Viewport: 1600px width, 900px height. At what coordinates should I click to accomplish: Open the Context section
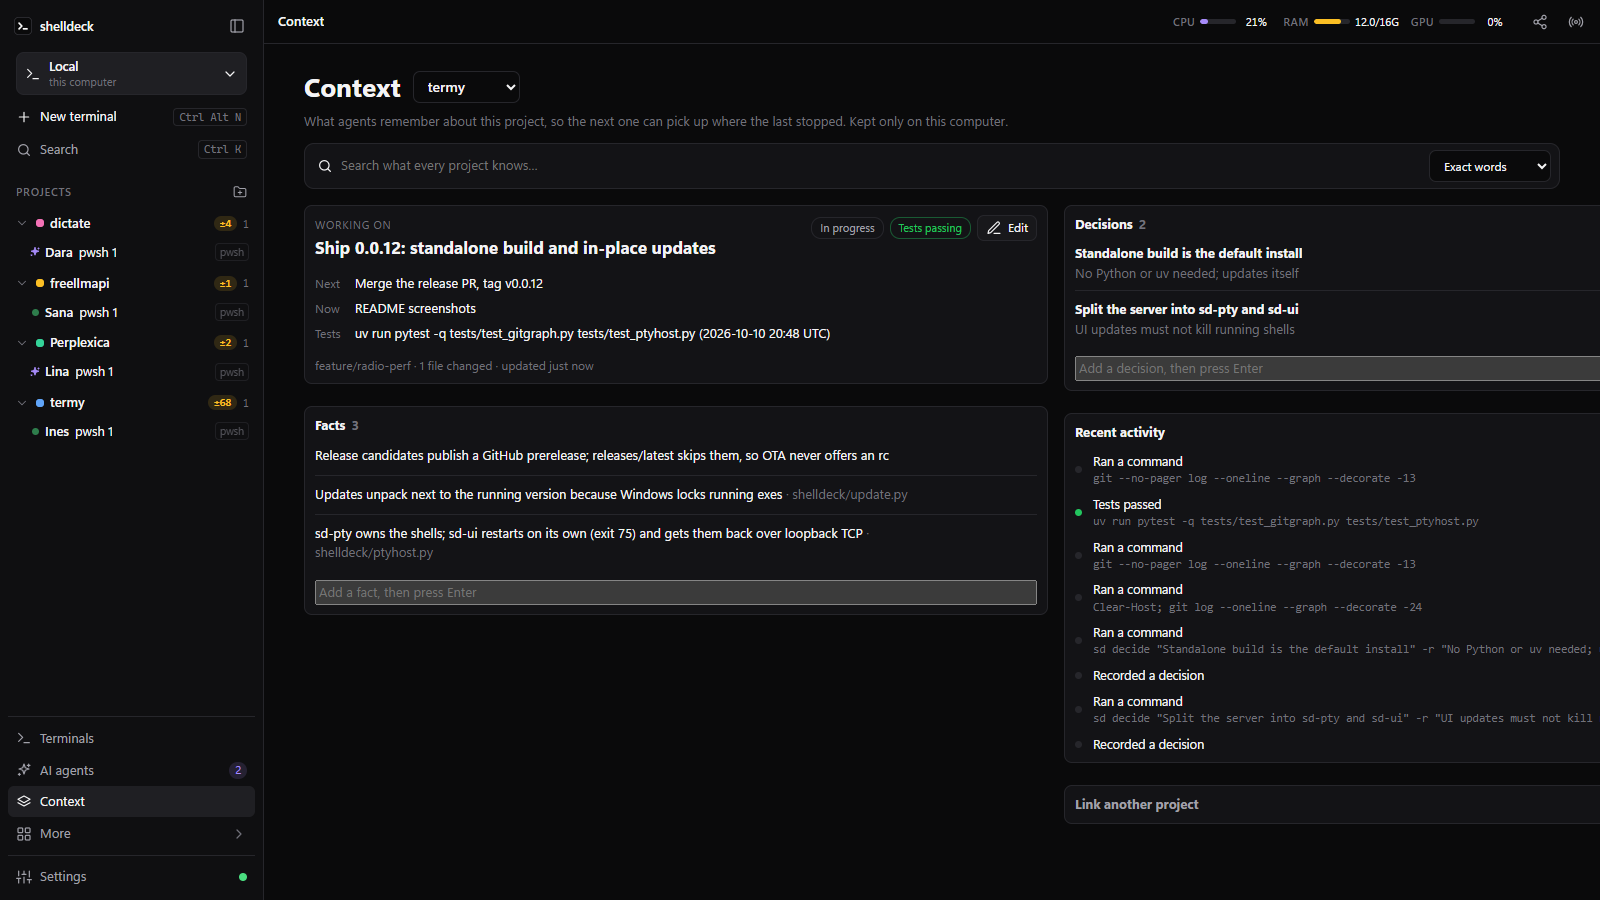pos(131,801)
